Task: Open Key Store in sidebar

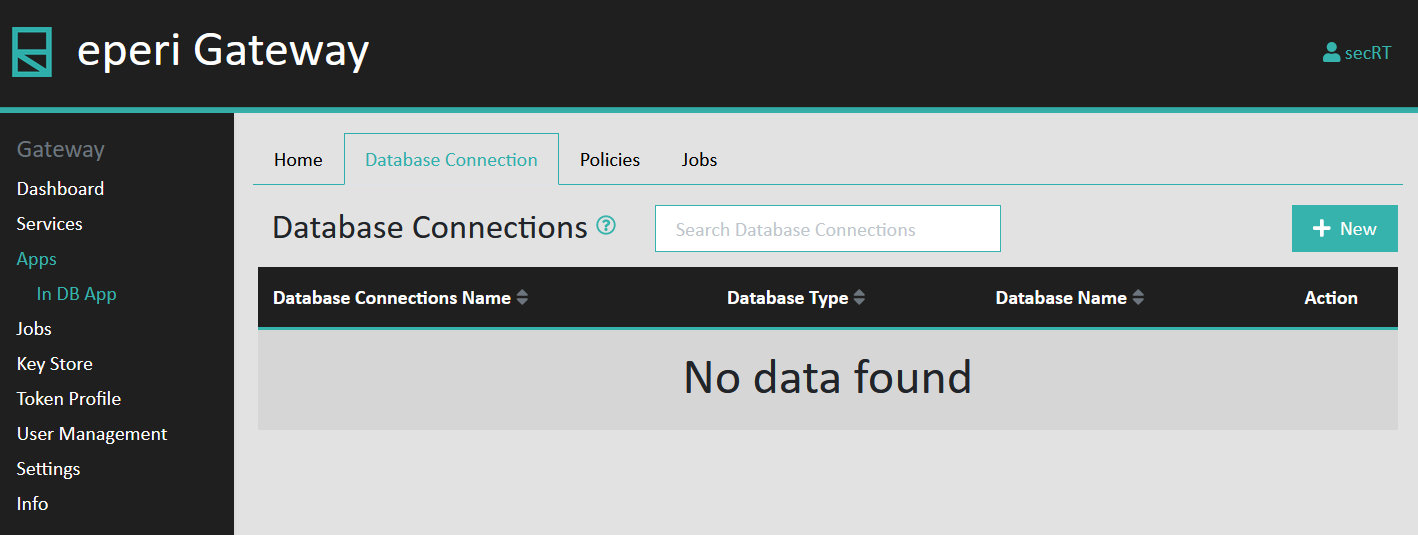Action: 54,364
